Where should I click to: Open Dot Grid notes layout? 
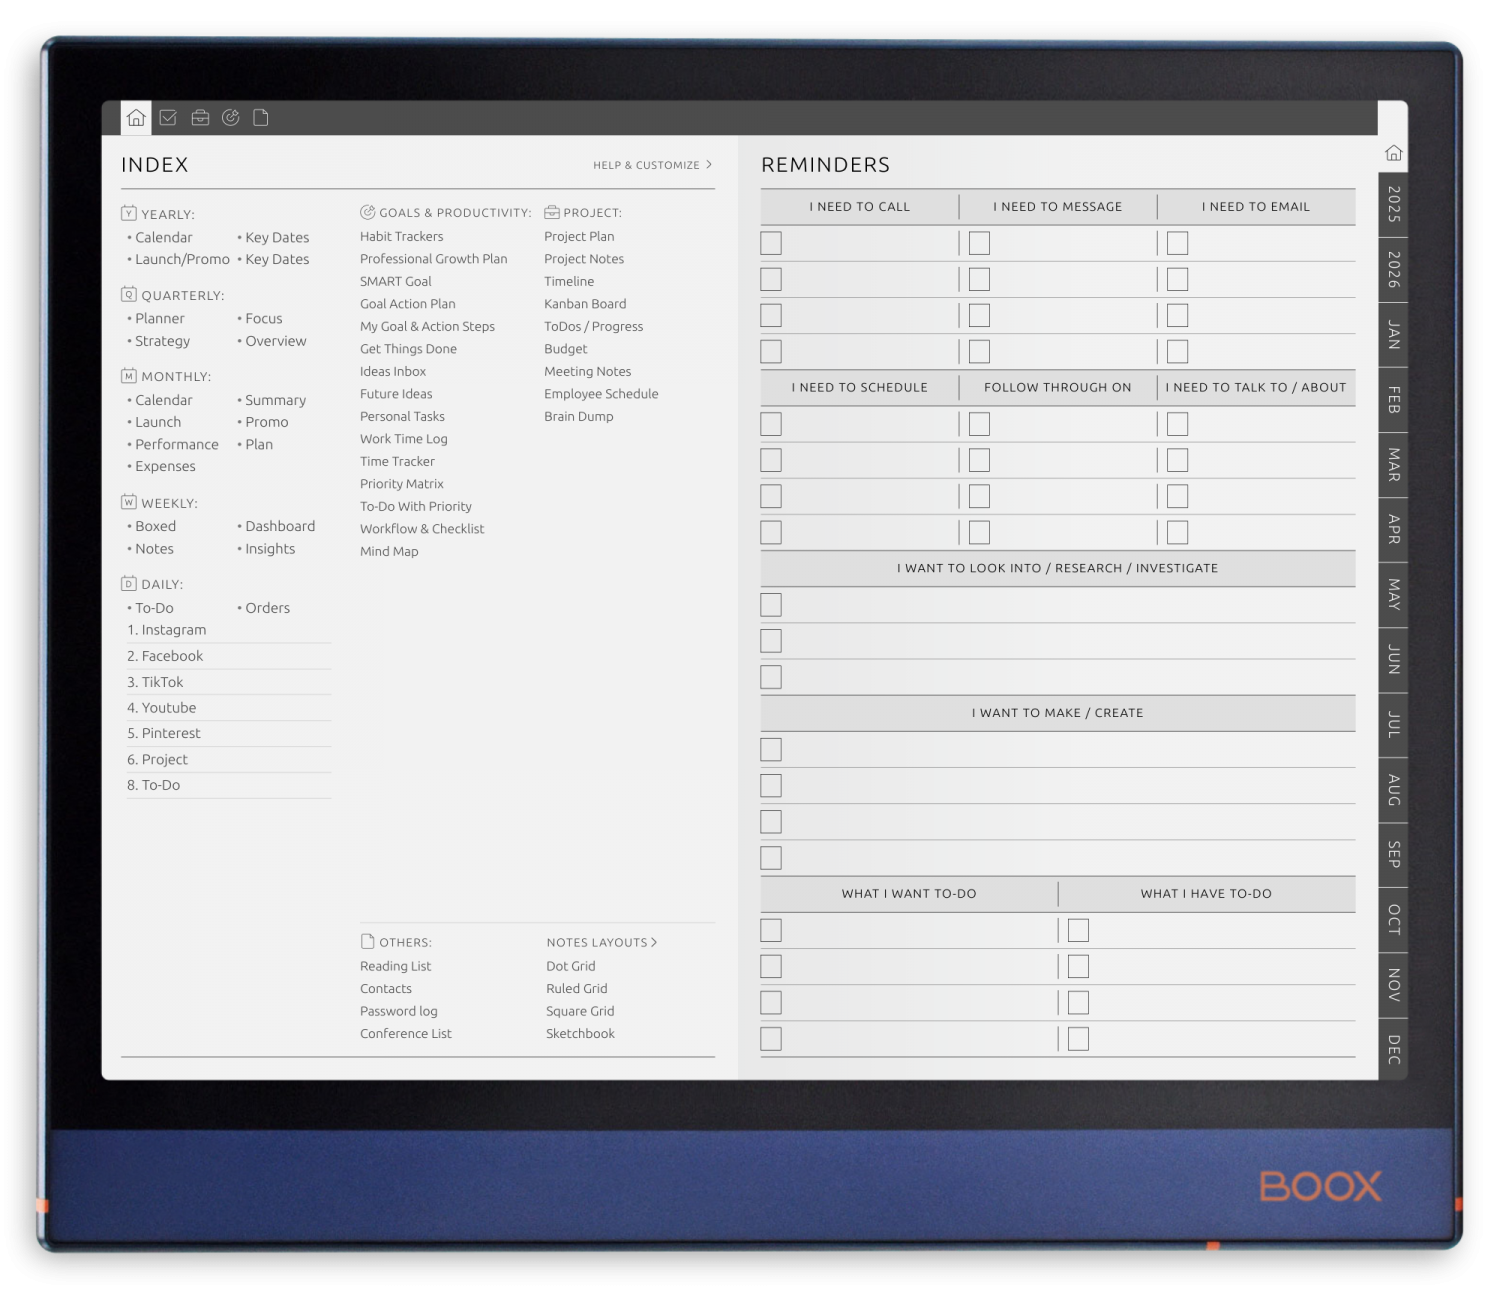[570, 966]
